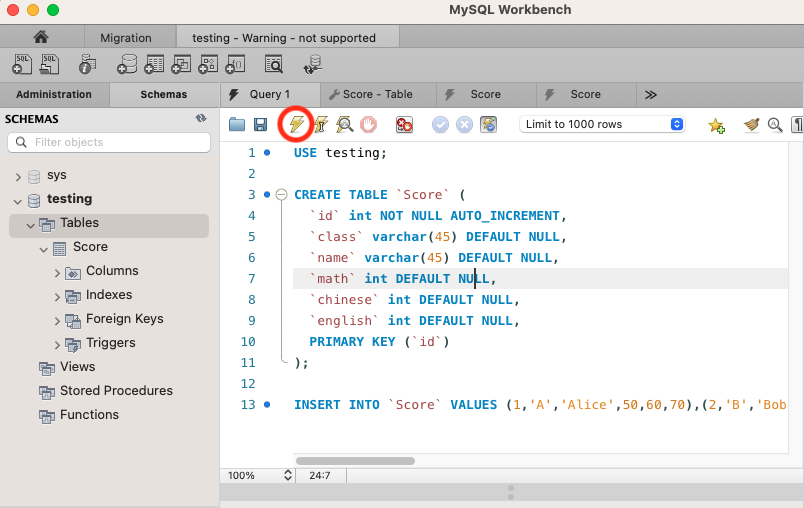Go to the Home screen tab

[x=41, y=37]
